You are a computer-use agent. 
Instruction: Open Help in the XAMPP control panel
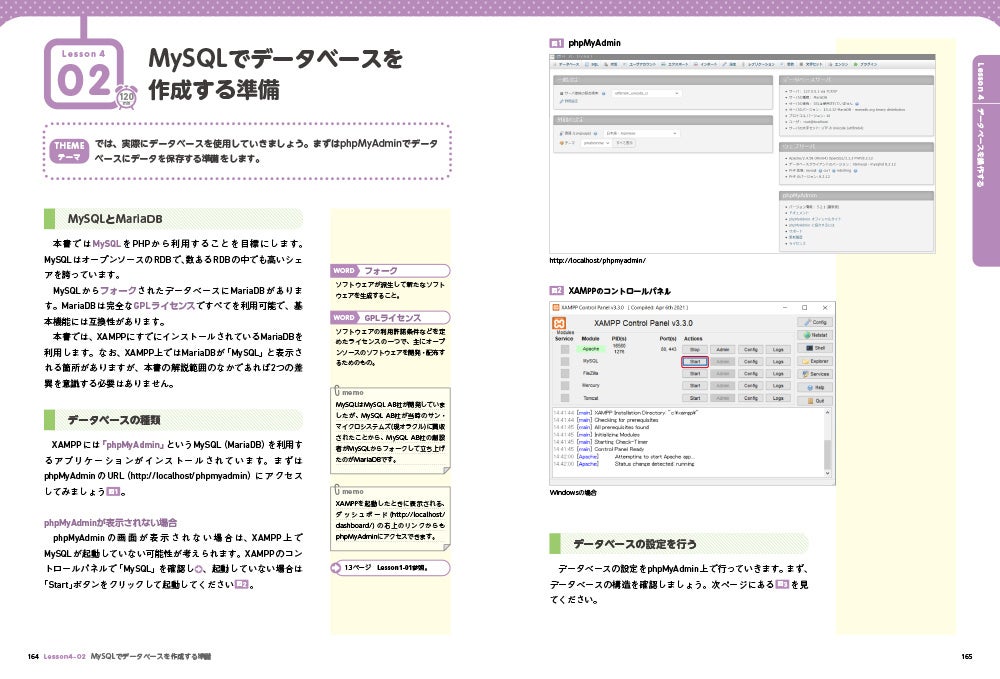click(814, 388)
